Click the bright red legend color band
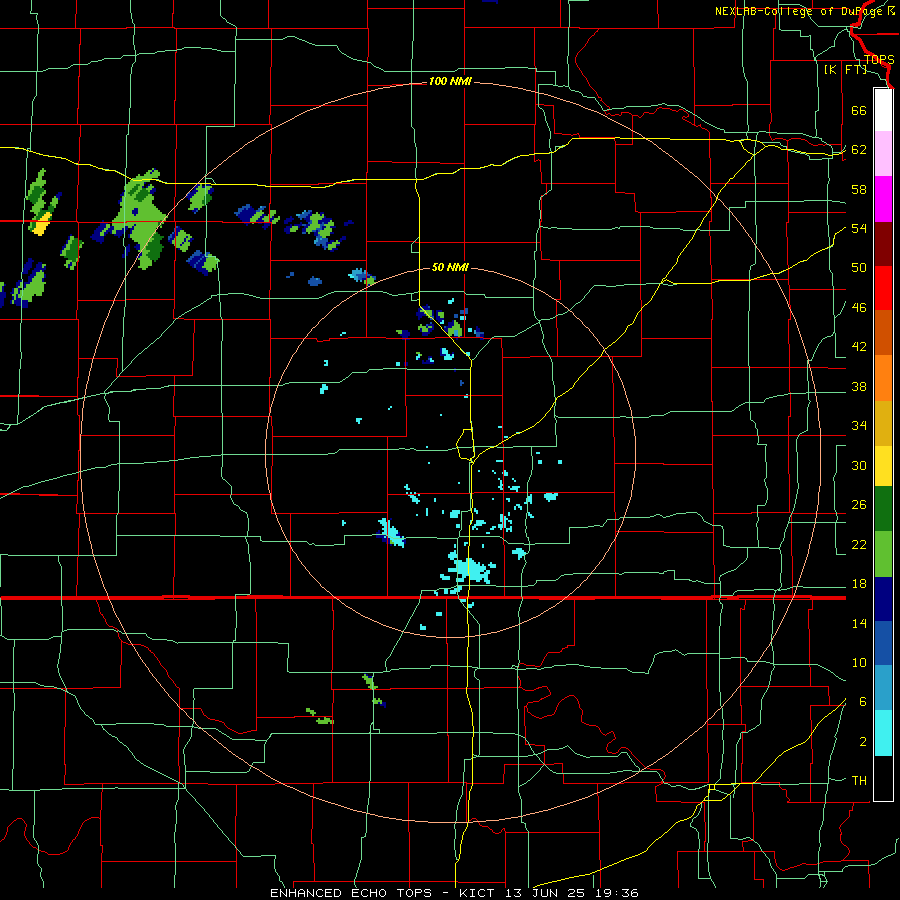The width and height of the screenshot is (900, 900). pyautogui.click(x=883, y=288)
